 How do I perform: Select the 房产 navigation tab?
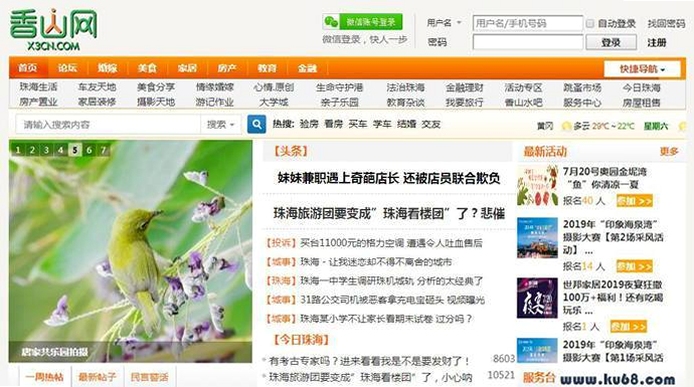click(227, 68)
